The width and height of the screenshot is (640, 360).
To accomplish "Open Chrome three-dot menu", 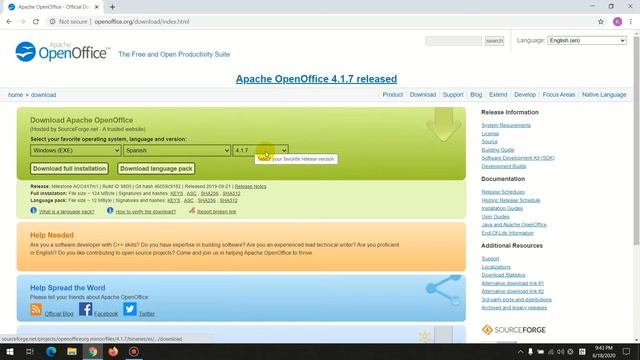I will pos(631,22).
